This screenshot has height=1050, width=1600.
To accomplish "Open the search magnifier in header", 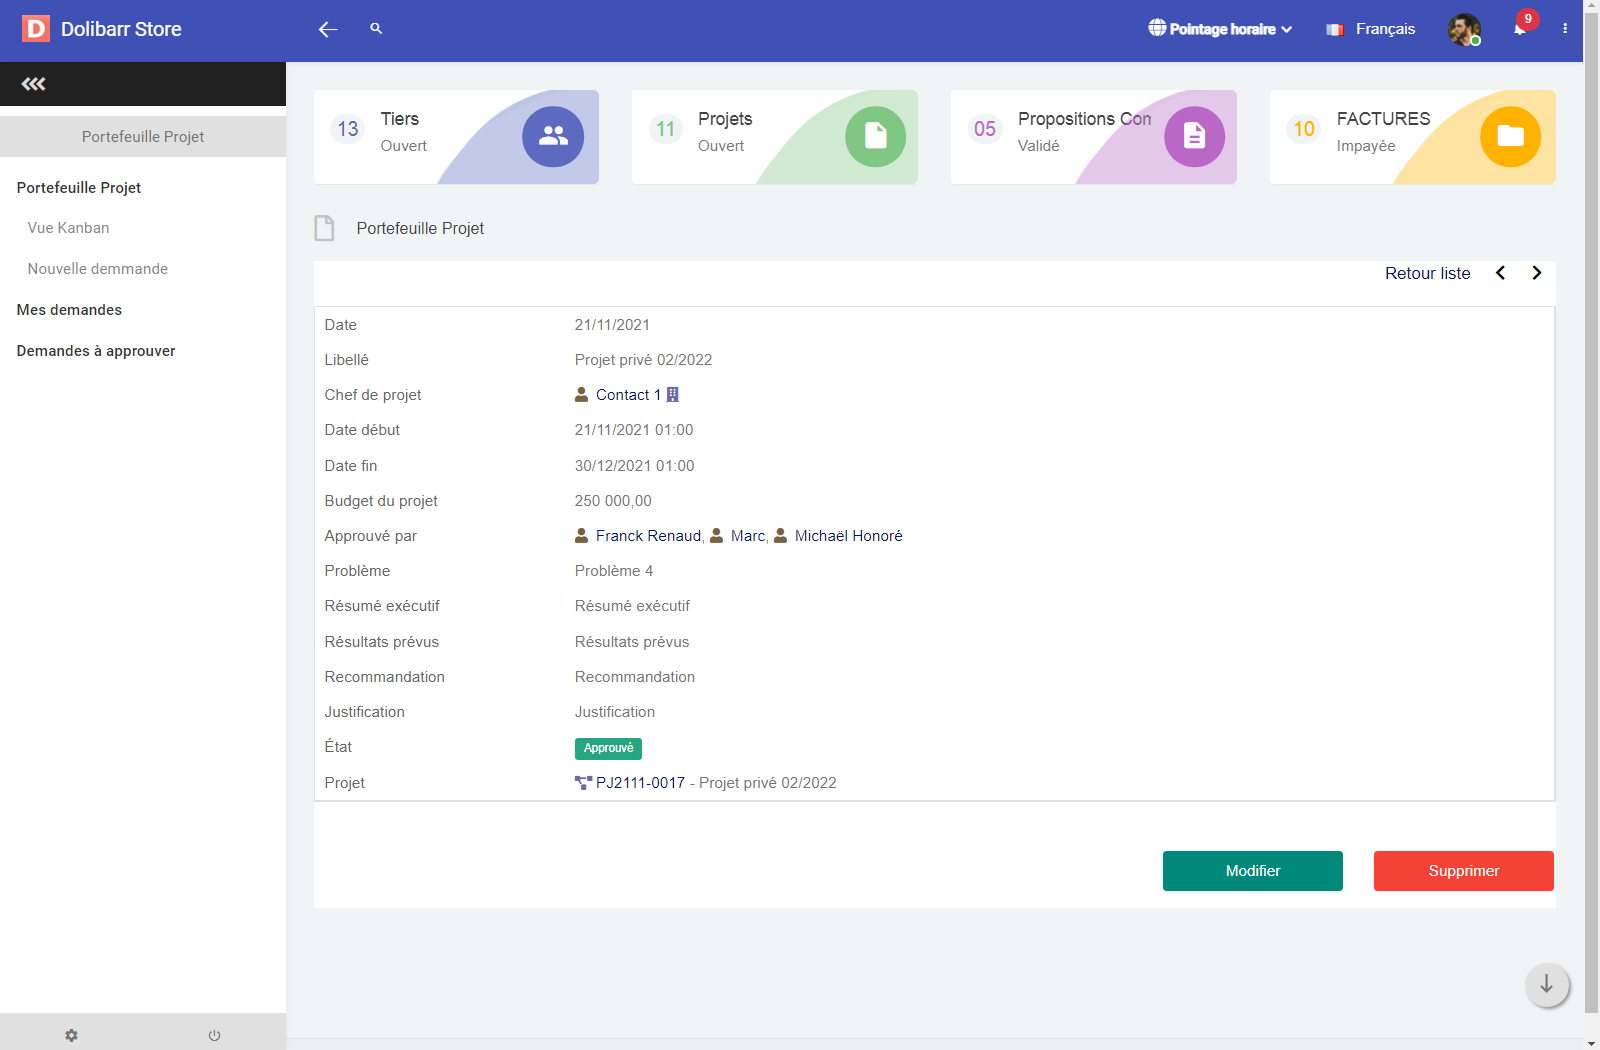I will (x=376, y=28).
